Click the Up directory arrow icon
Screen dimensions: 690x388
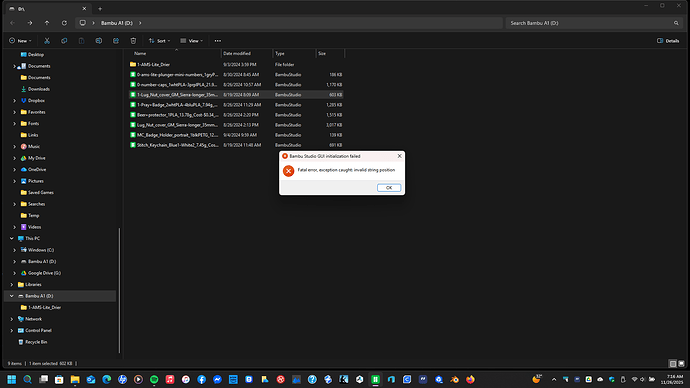tap(47, 23)
